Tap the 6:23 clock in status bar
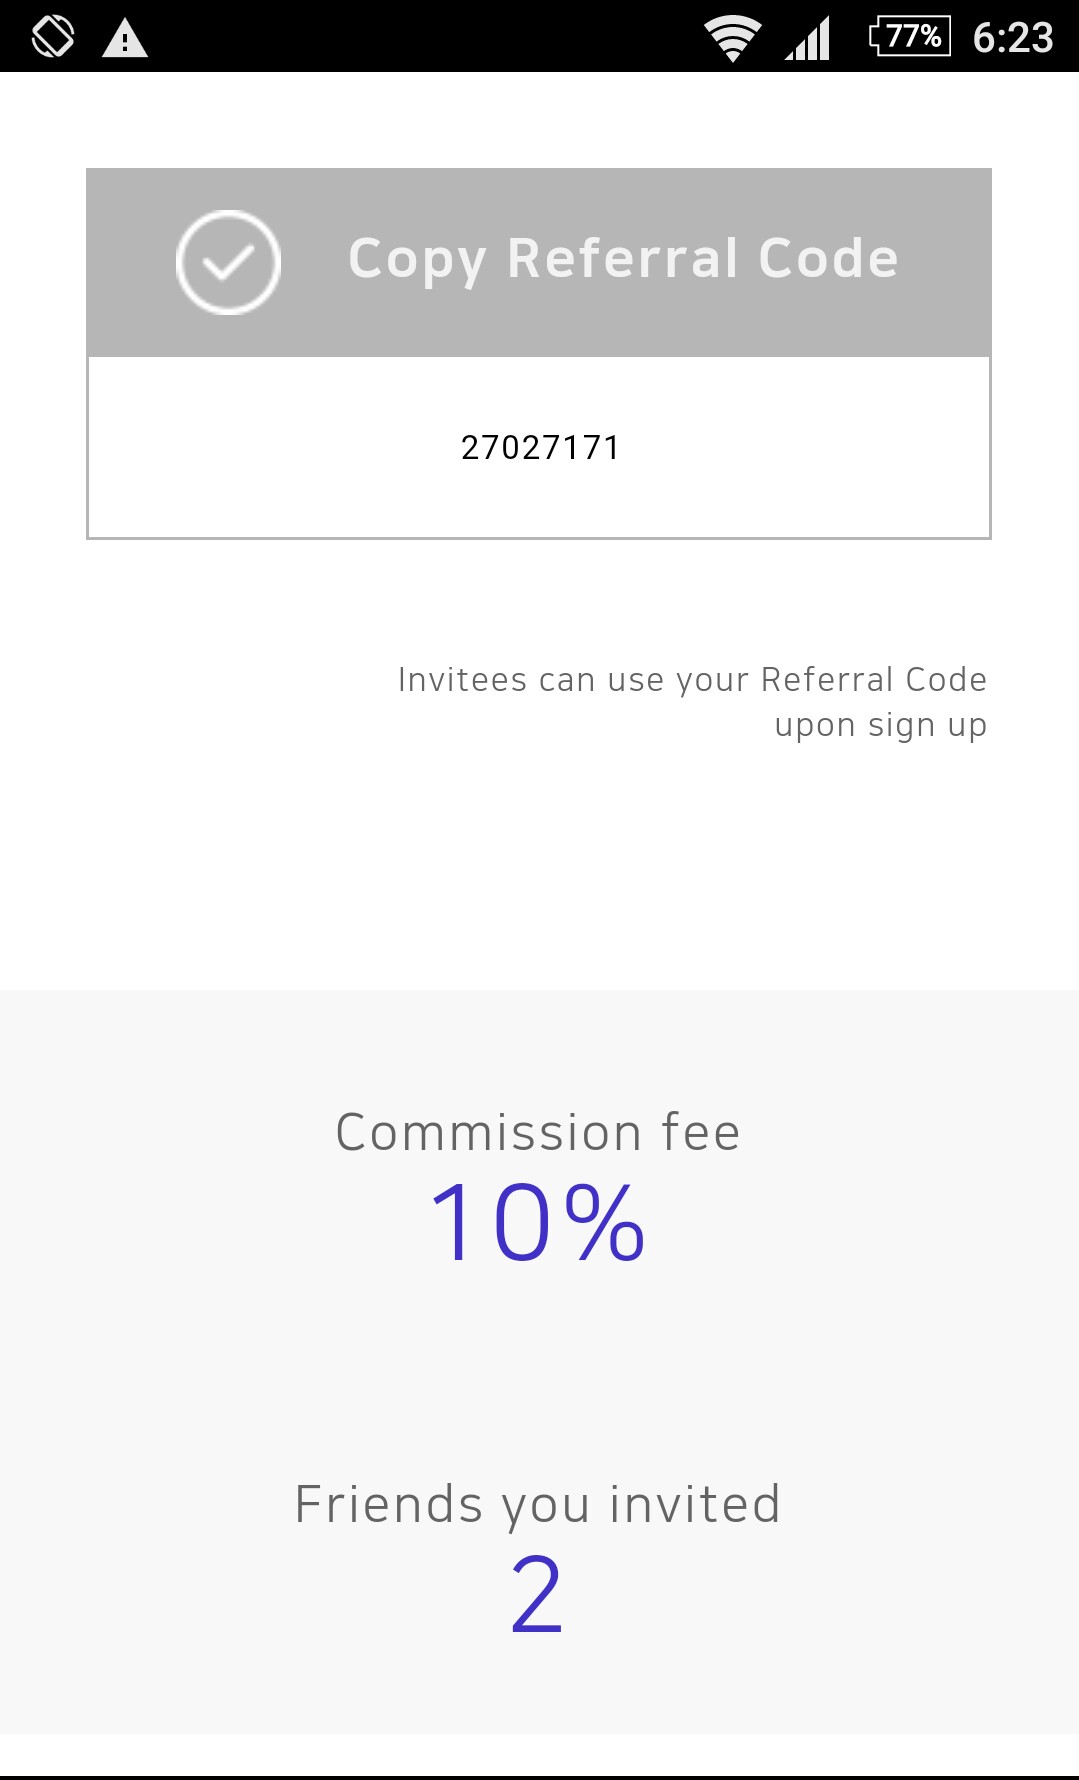The height and width of the screenshot is (1780, 1079). 1013,38
